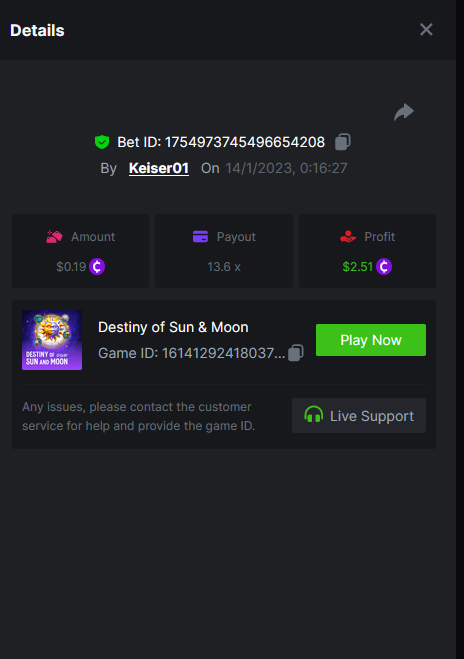Click the 13.6 x payout value

pos(224,267)
